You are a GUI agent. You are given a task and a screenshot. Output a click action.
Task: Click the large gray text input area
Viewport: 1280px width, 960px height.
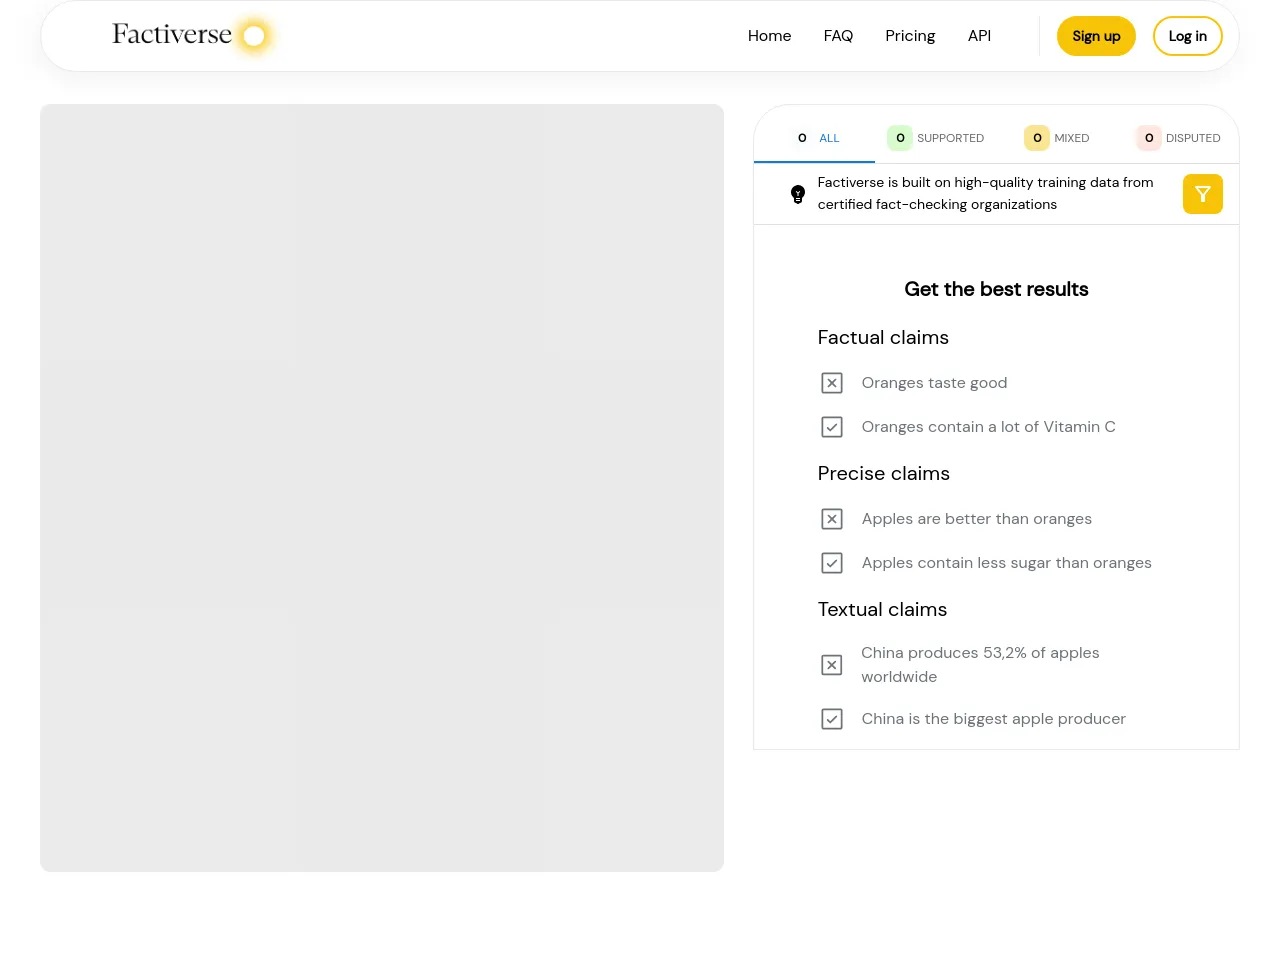(x=382, y=488)
